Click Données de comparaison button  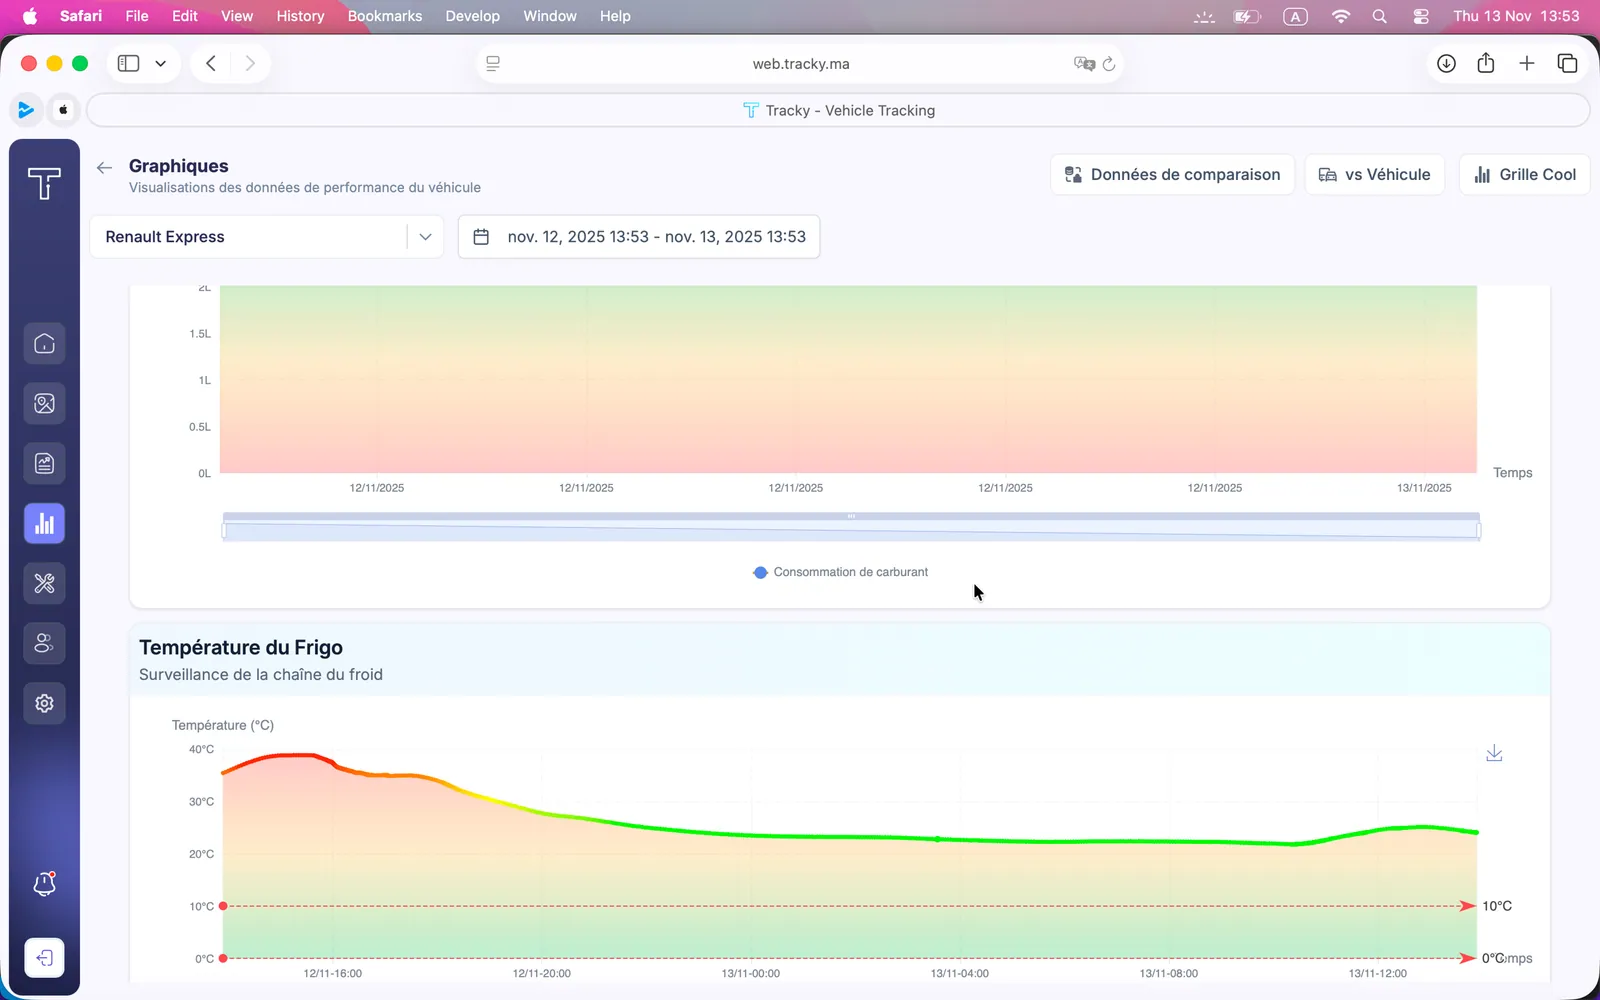[x=1172, y=174]
